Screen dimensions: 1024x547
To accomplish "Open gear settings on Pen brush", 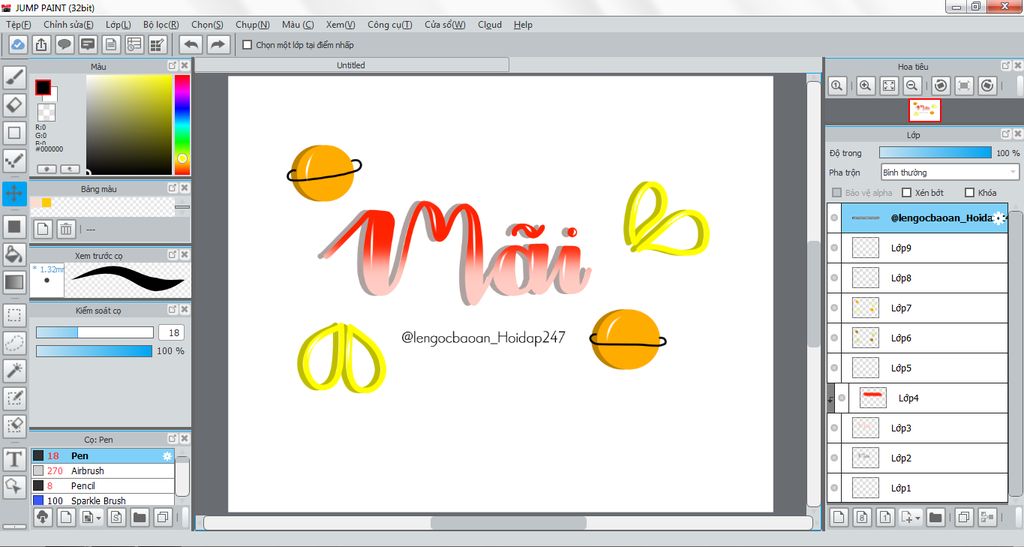I will tap(167, 456).
